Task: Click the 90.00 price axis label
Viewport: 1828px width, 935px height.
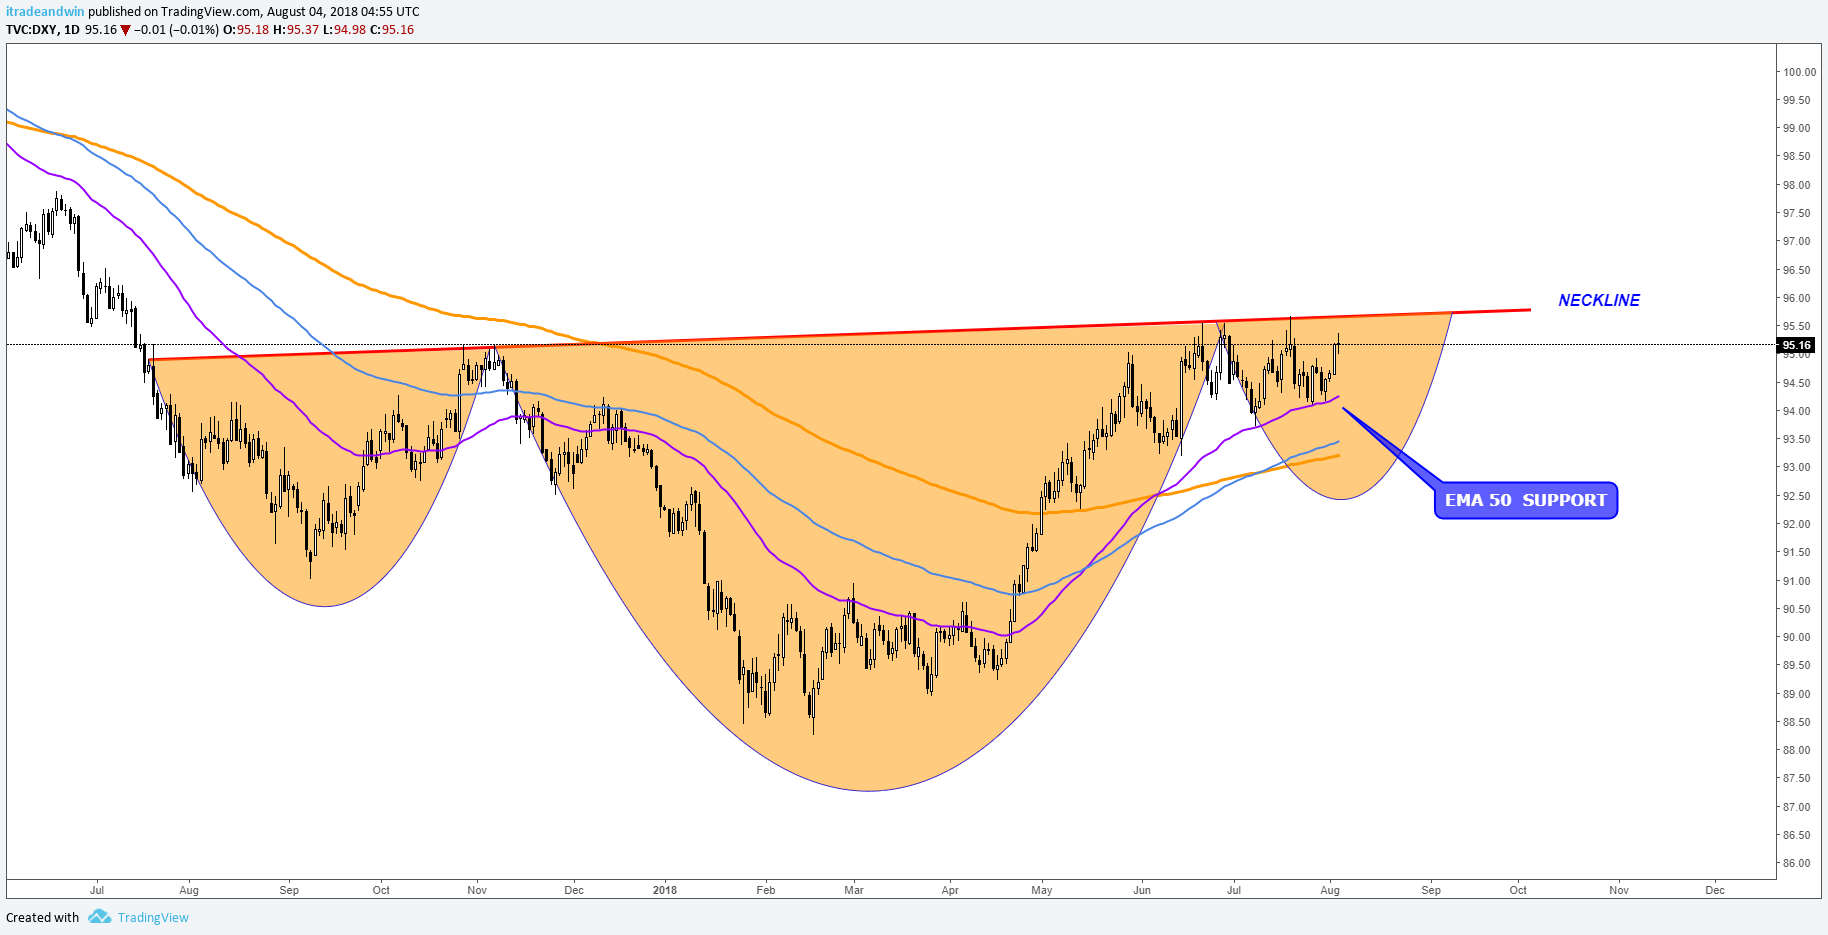Action: click(x=1797, y=637)
